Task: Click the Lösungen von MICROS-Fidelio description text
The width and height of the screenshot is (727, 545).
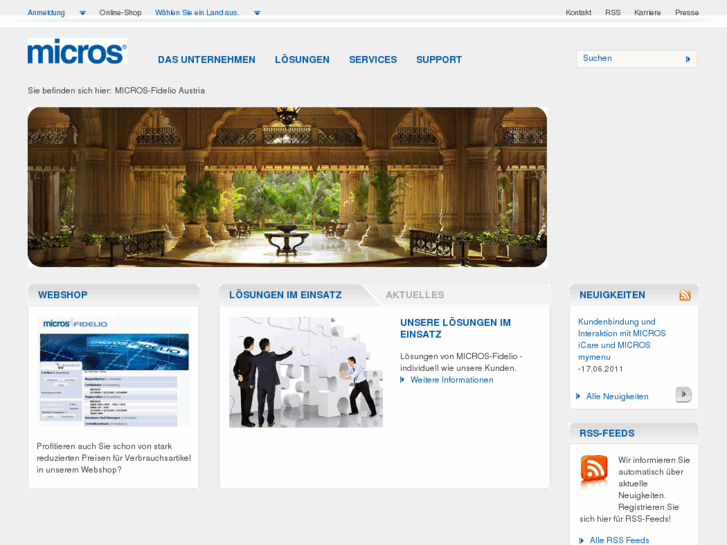Action: (461, 362)
